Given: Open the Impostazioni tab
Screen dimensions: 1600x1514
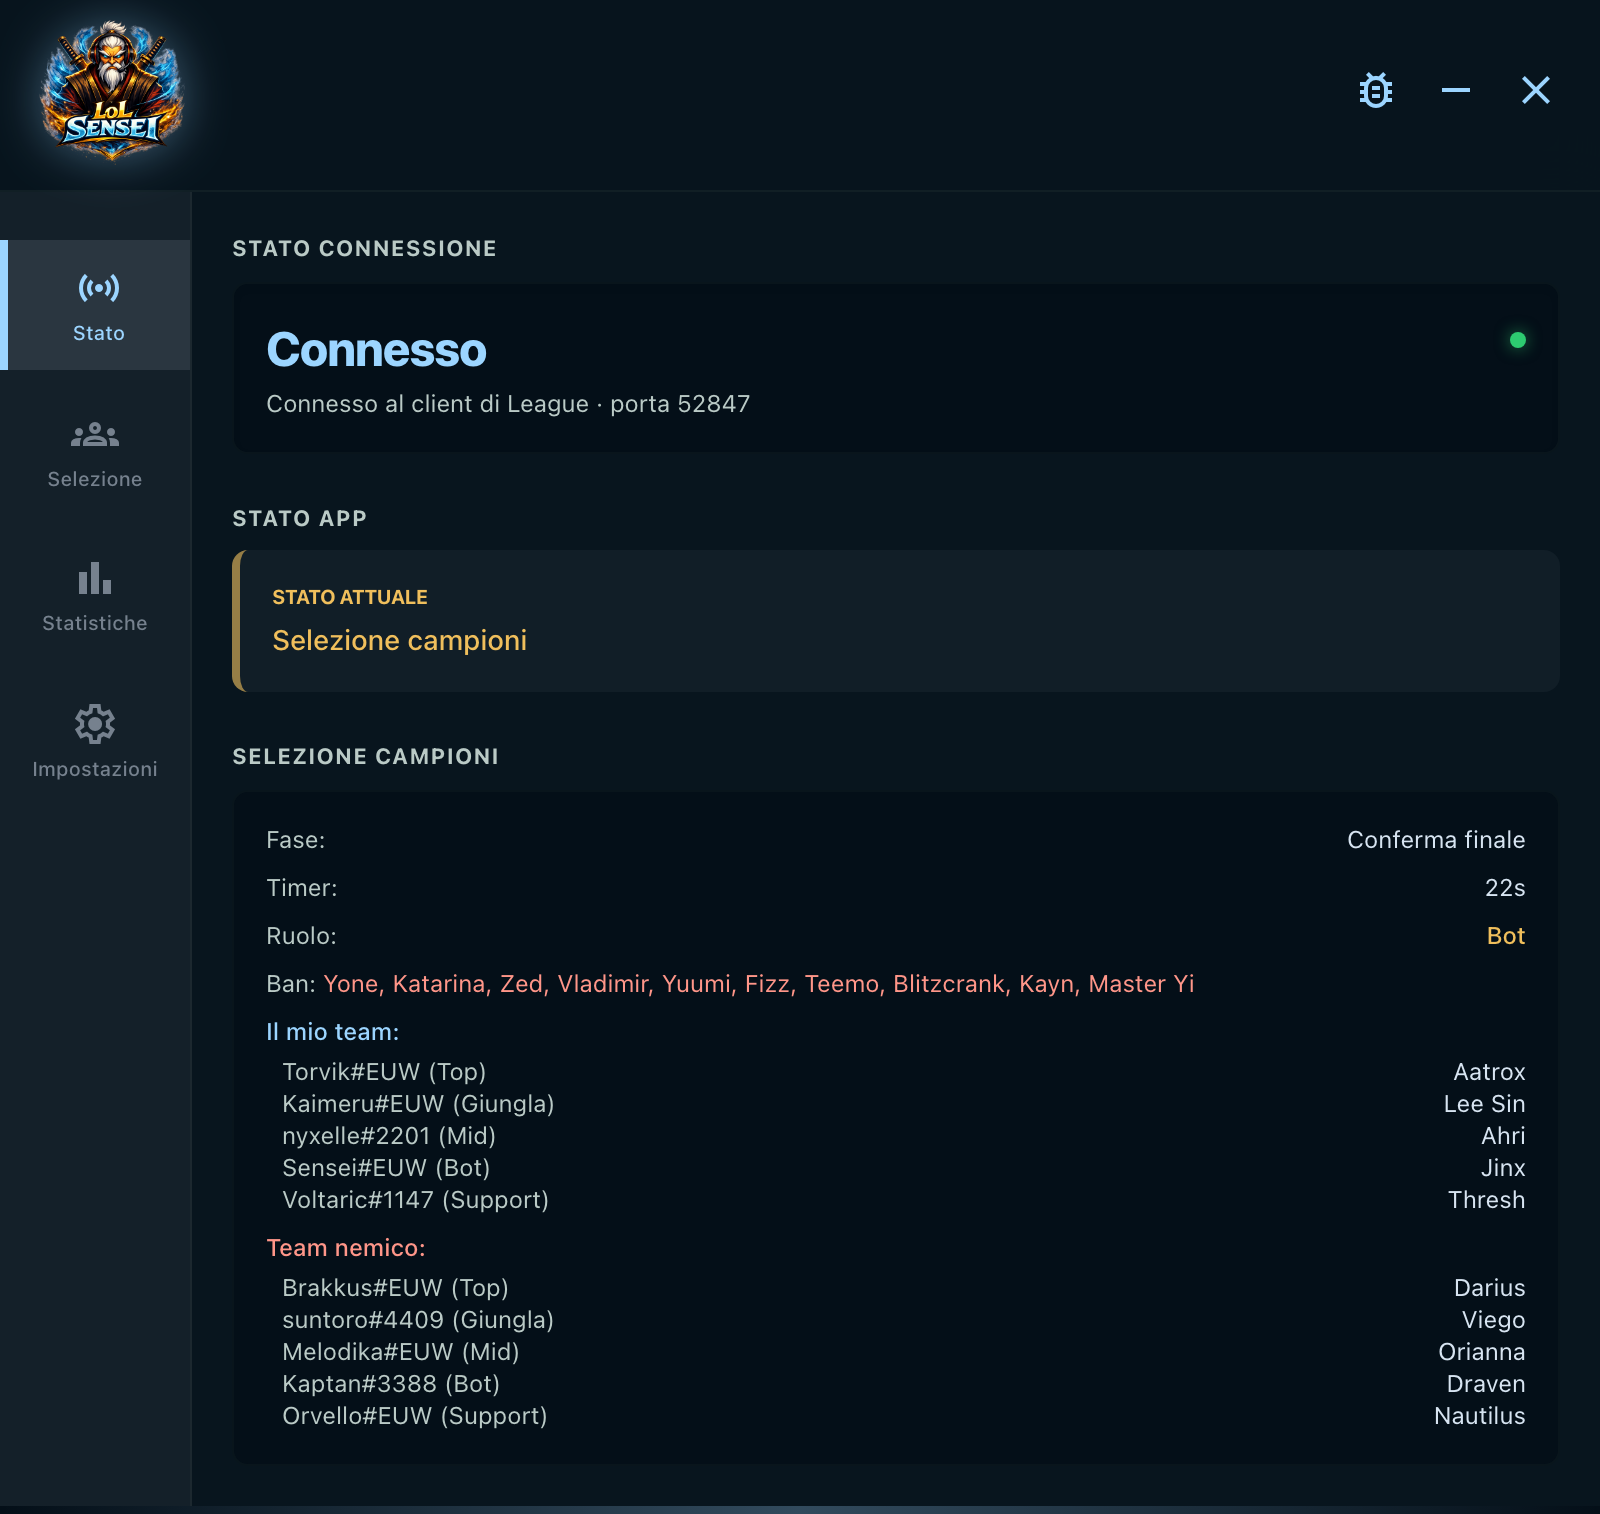Looking at the screenshot, I should [x=95, y=742].
